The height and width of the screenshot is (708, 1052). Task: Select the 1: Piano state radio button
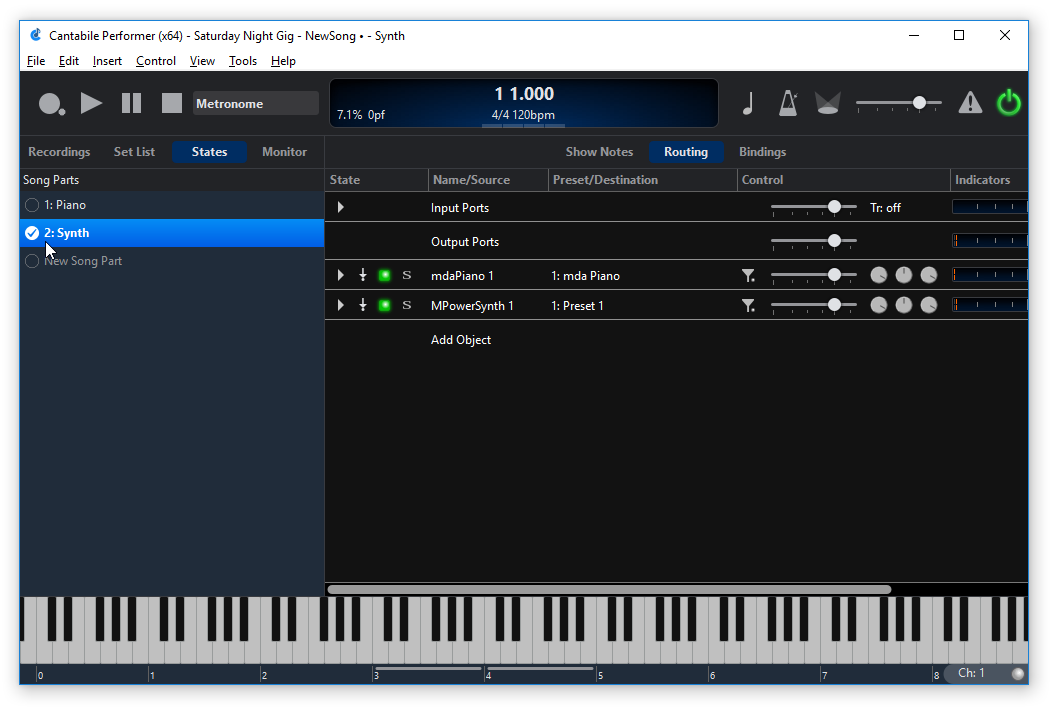32,205
